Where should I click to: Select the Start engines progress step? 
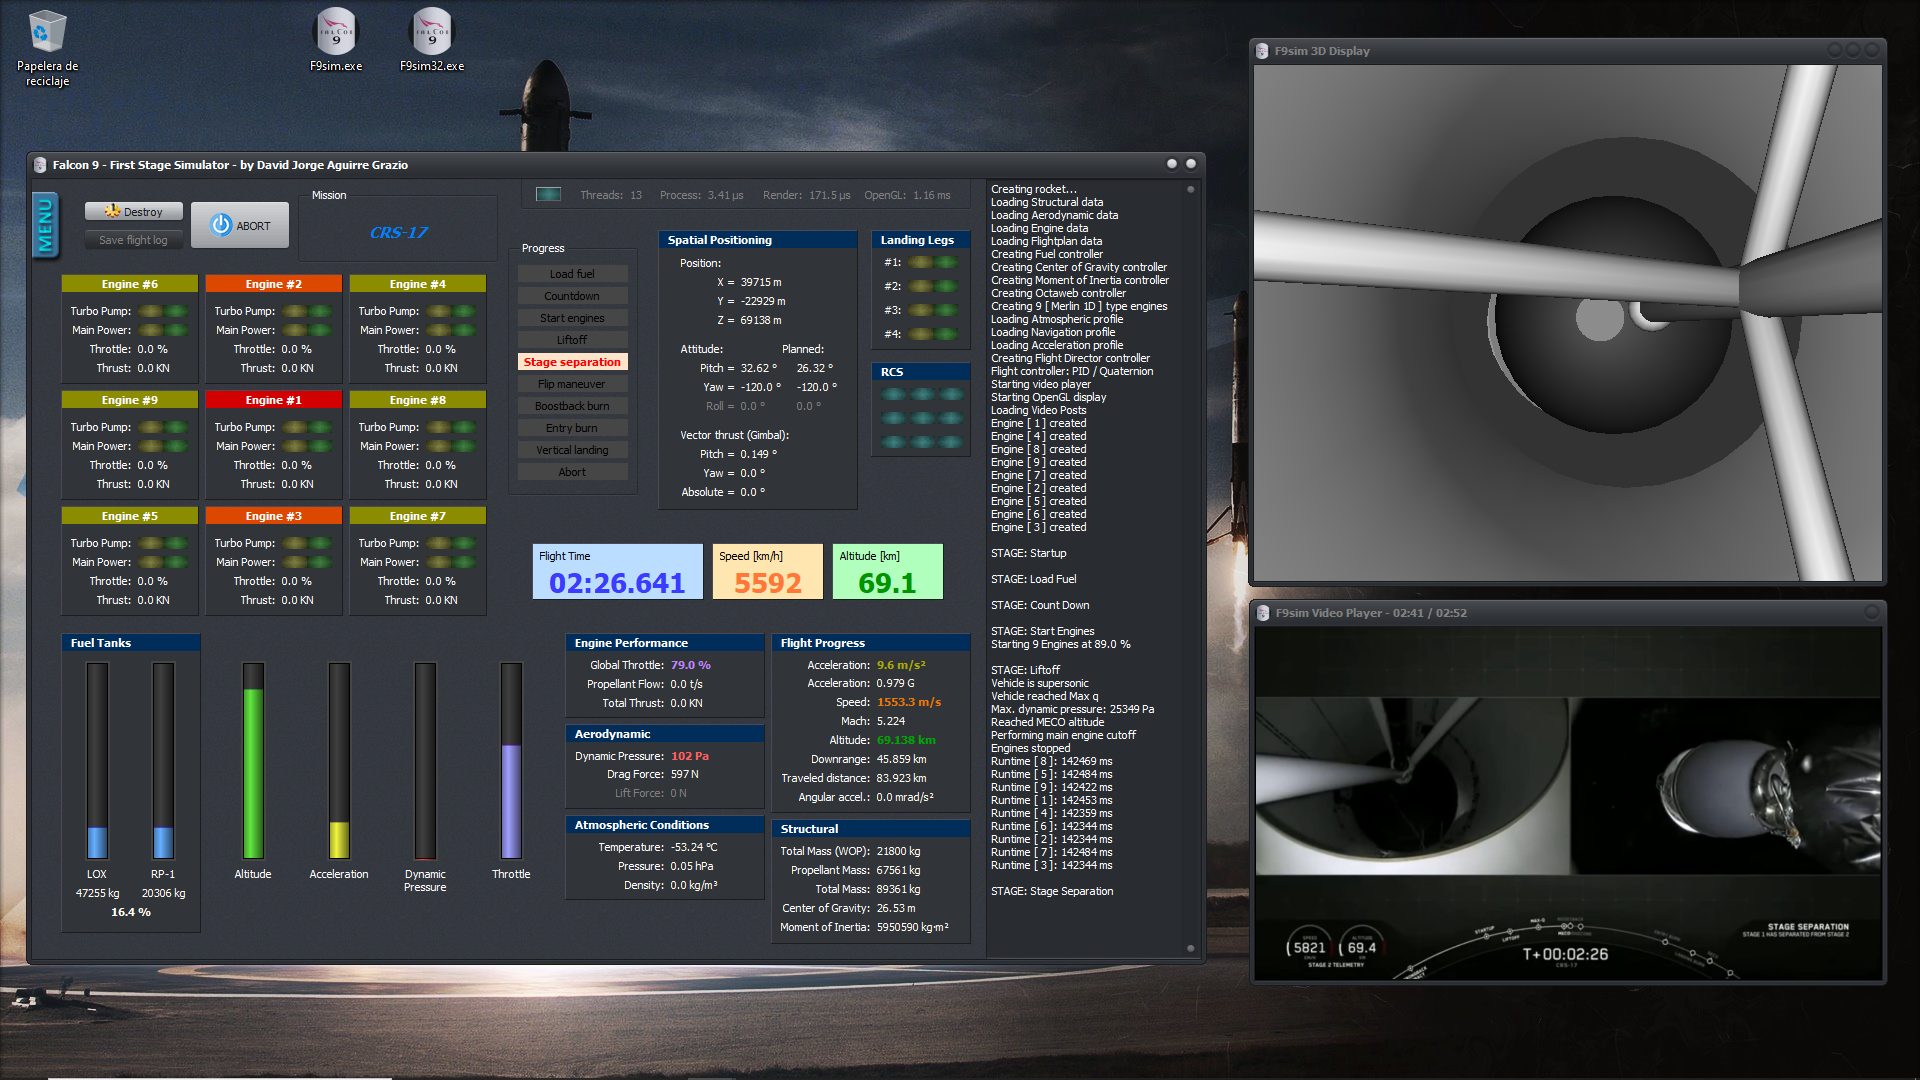tap(572, 318)
